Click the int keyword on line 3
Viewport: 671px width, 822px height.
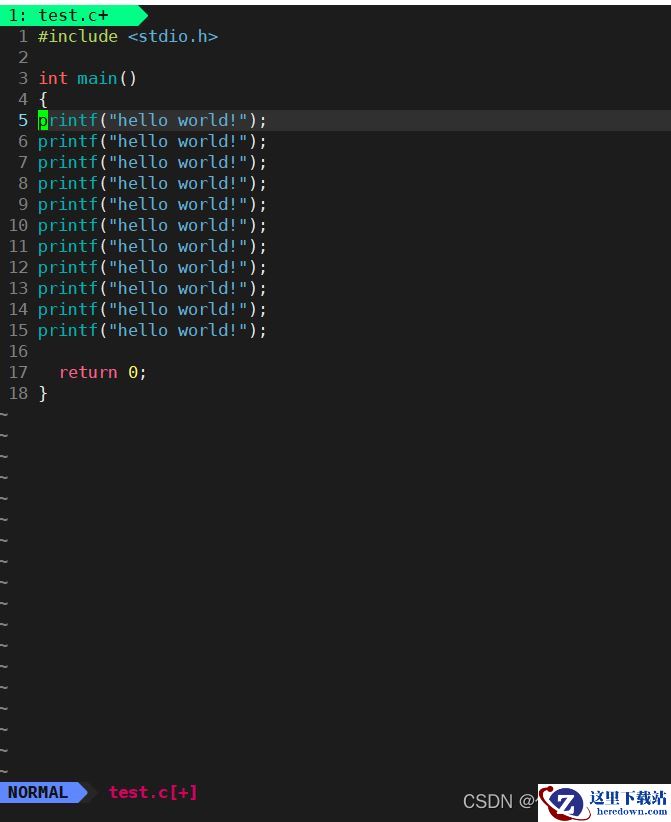click(x=53, y=78)
